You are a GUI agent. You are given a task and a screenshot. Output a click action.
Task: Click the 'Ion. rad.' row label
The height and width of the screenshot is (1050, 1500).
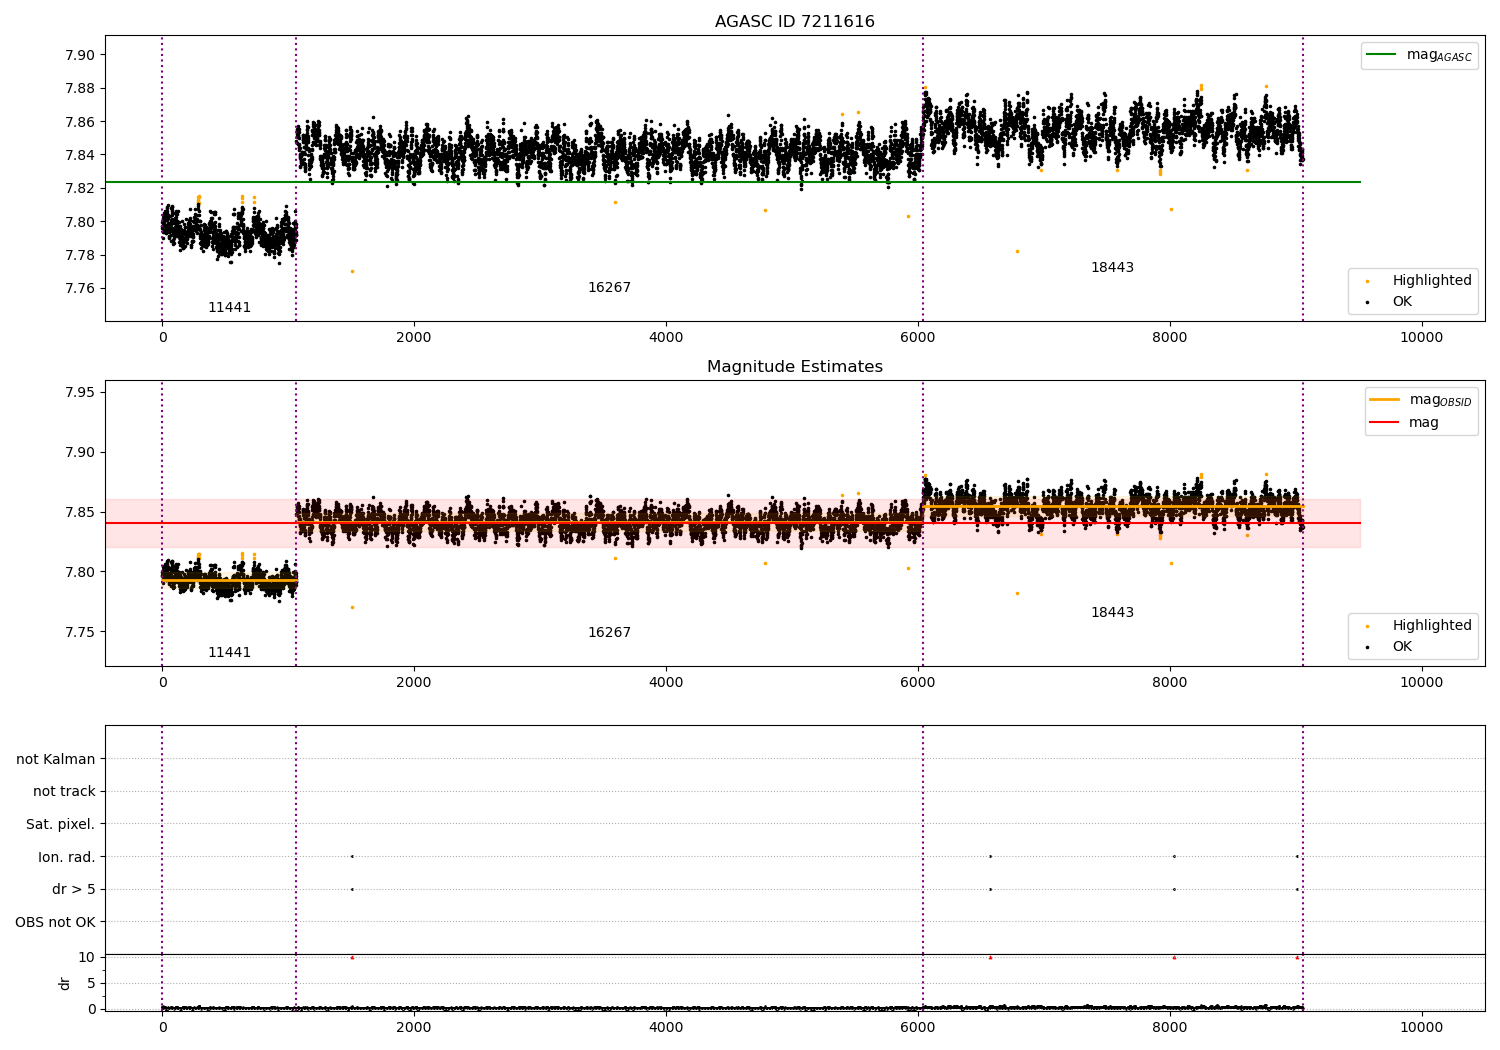[x=67, y=858]
